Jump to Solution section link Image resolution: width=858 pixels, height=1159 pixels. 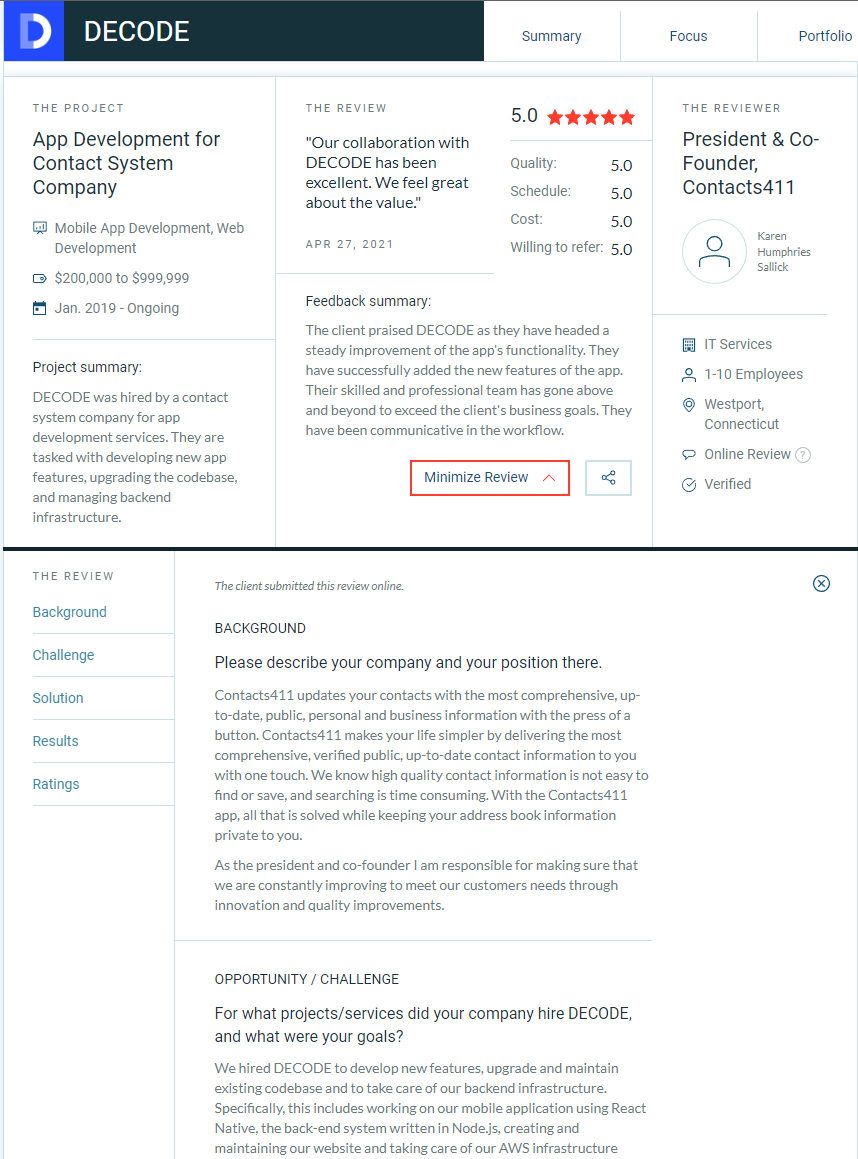pos(58,698)
